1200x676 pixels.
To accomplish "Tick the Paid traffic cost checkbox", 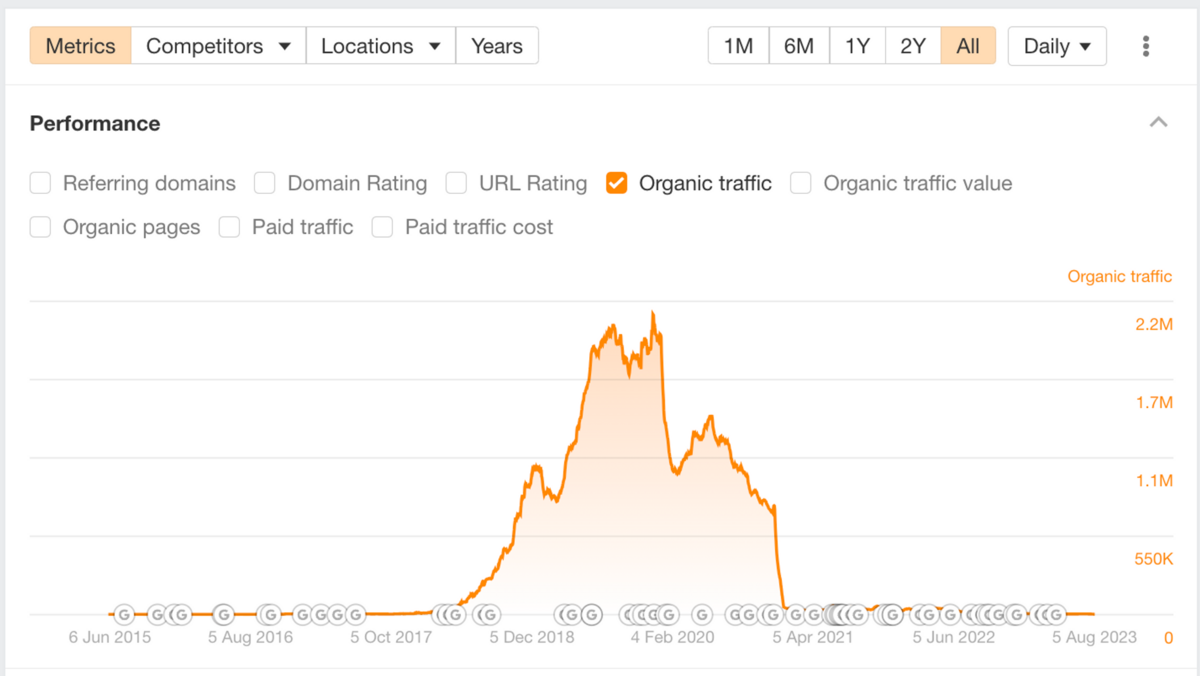I will (x=382, y=227).
